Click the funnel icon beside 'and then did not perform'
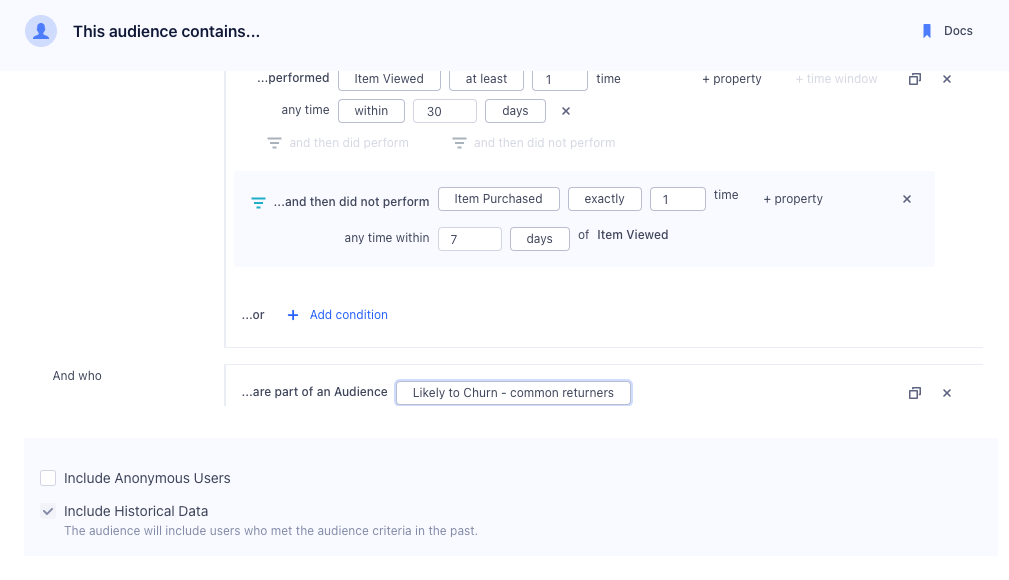 [459, 142]
